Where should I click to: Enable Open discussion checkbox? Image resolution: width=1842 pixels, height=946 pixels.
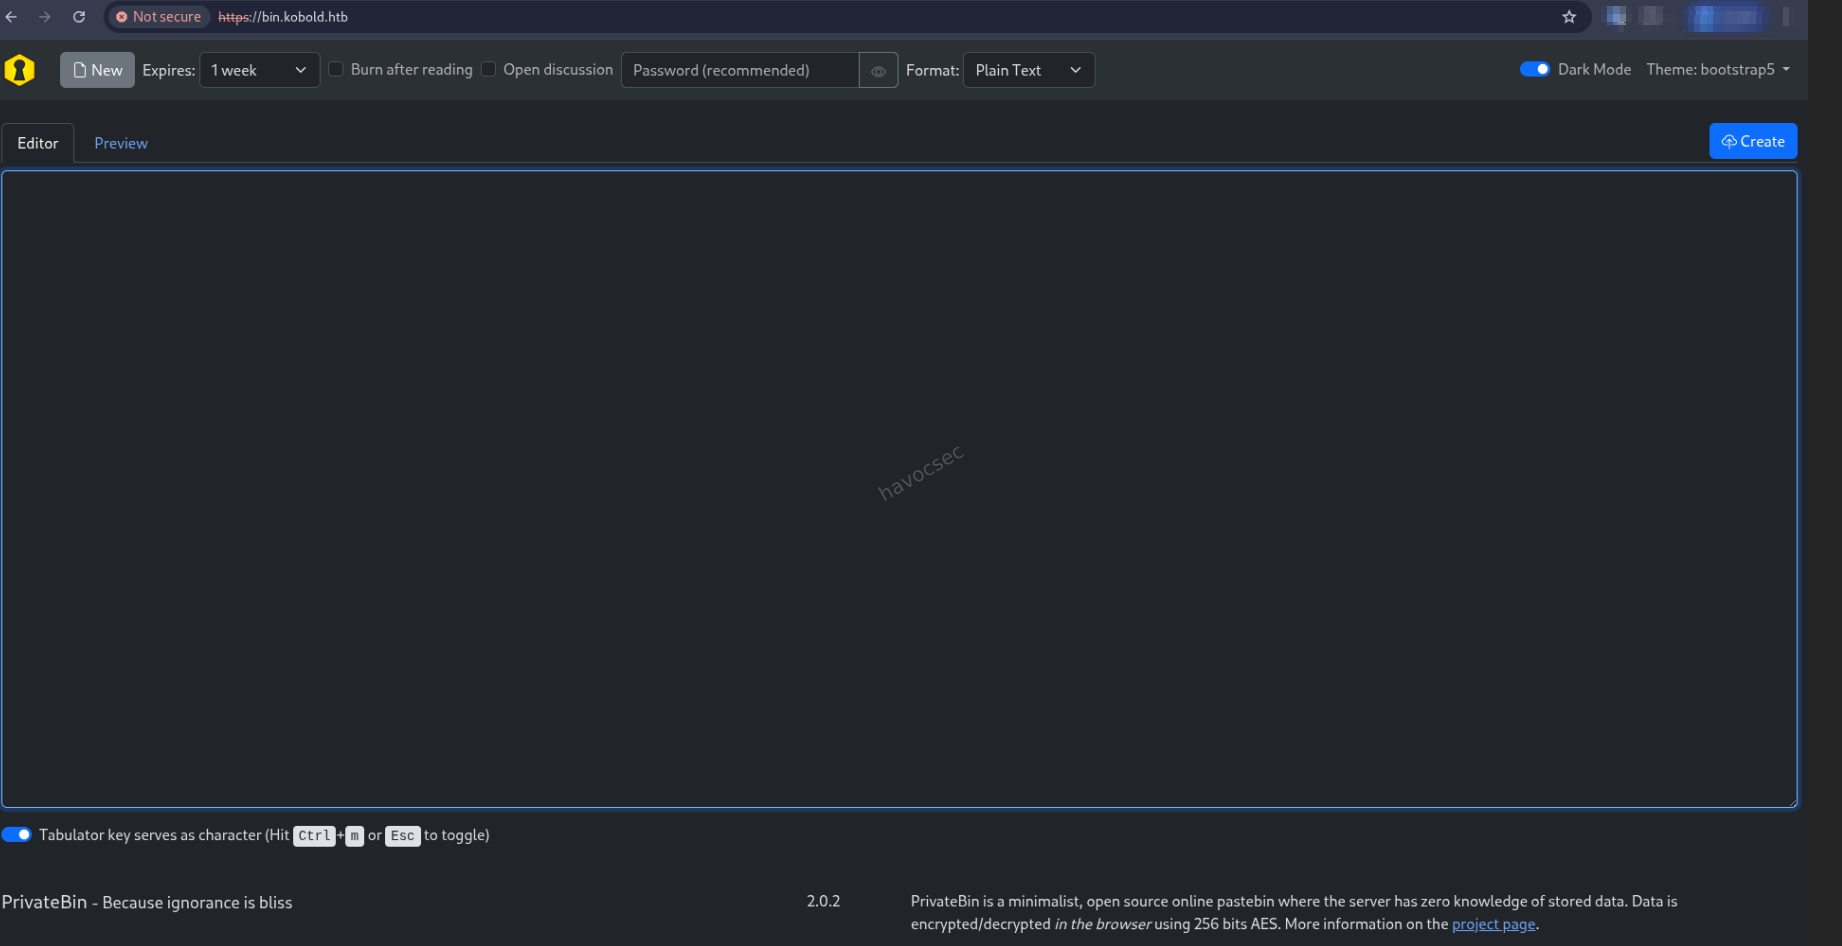pos(489,69)
